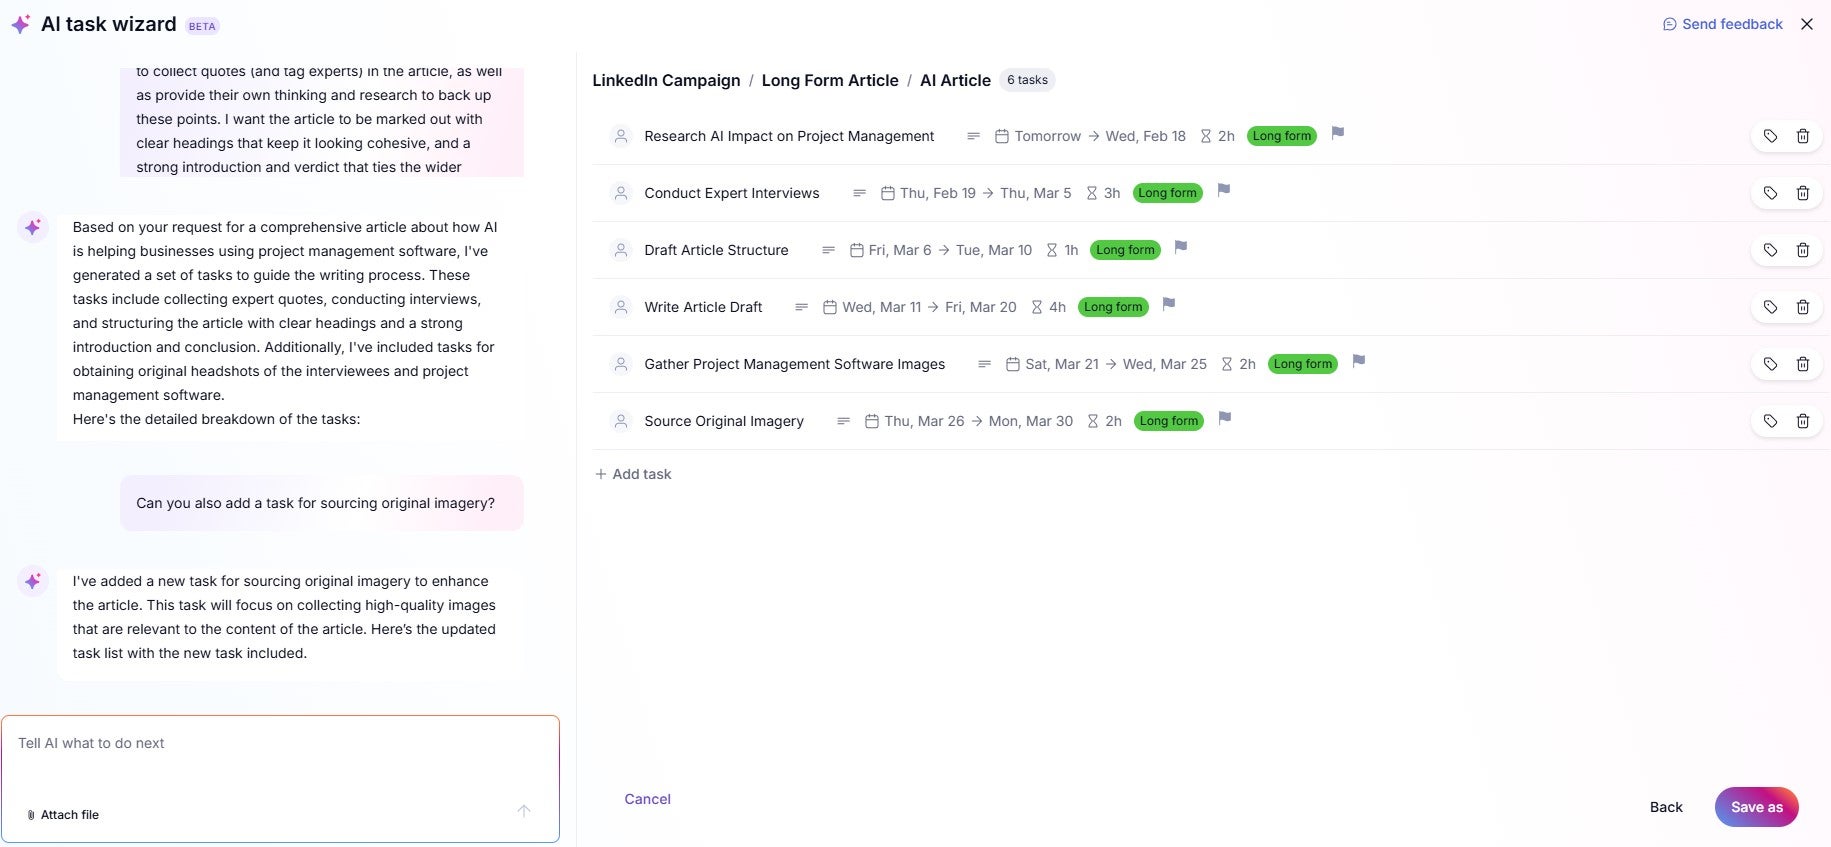Open description icon for Research AI Impact task
Viewport: 1831px width, 847px height.
(973, 136)
